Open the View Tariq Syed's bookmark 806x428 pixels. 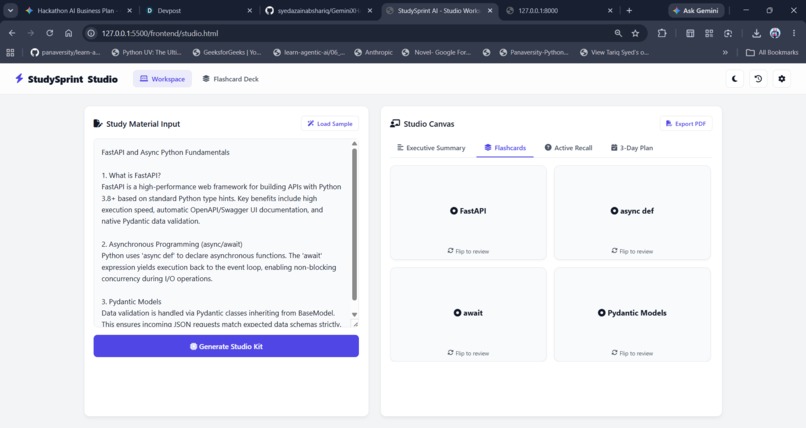coord(614,52)
